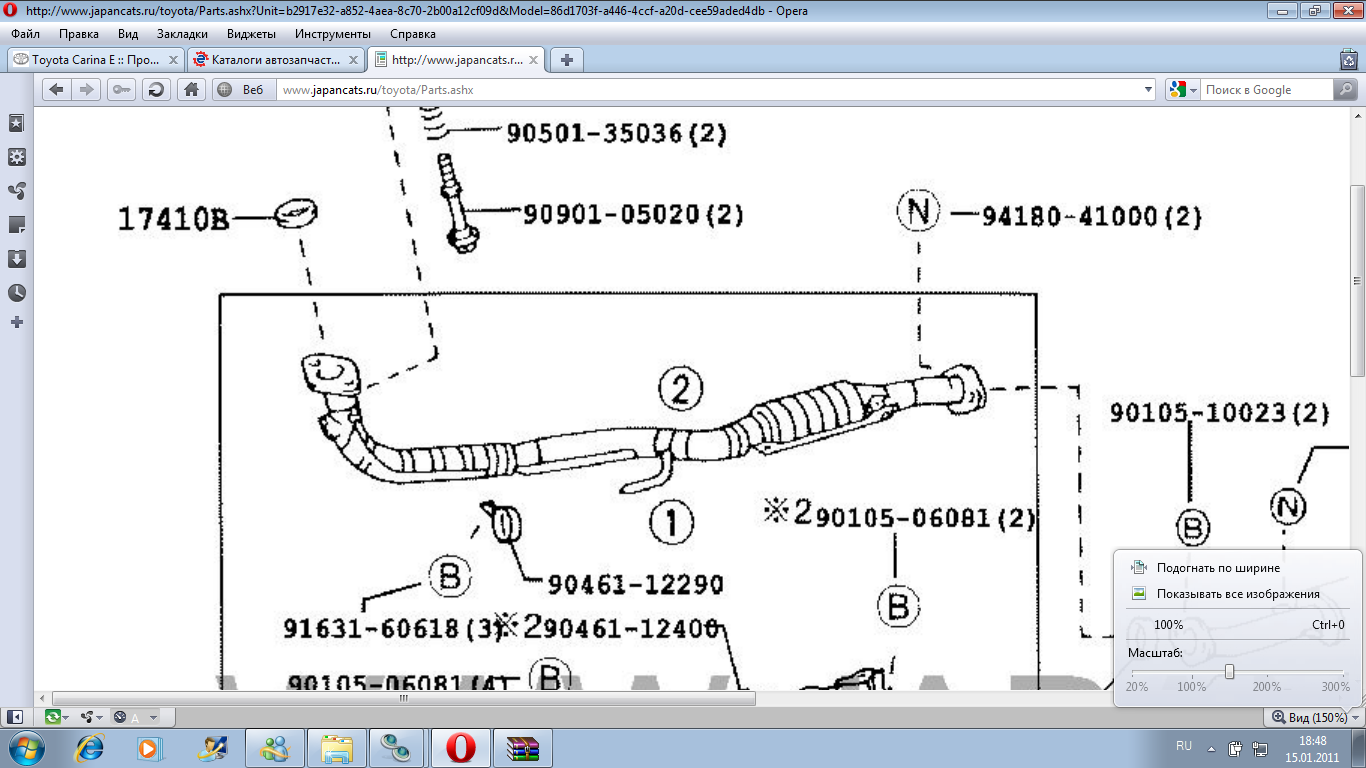
Task: Click the password wand key icon
Action: [122, 90]
